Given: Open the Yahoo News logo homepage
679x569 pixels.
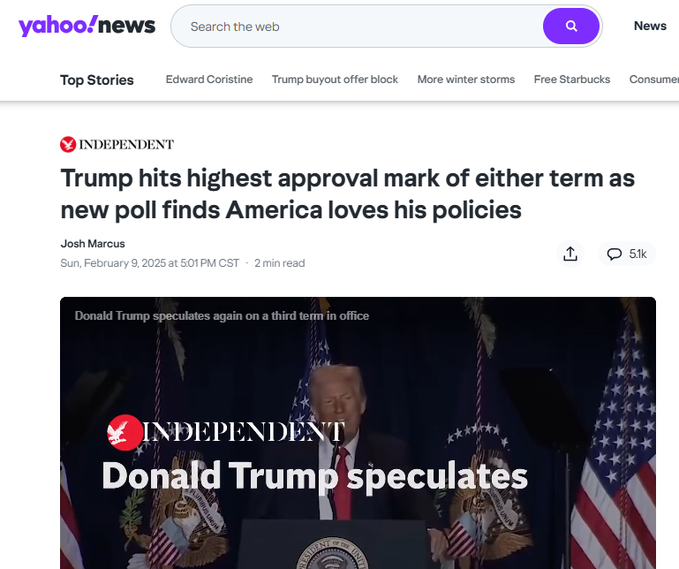Looking at the screenshot, I should click(87, 26).
